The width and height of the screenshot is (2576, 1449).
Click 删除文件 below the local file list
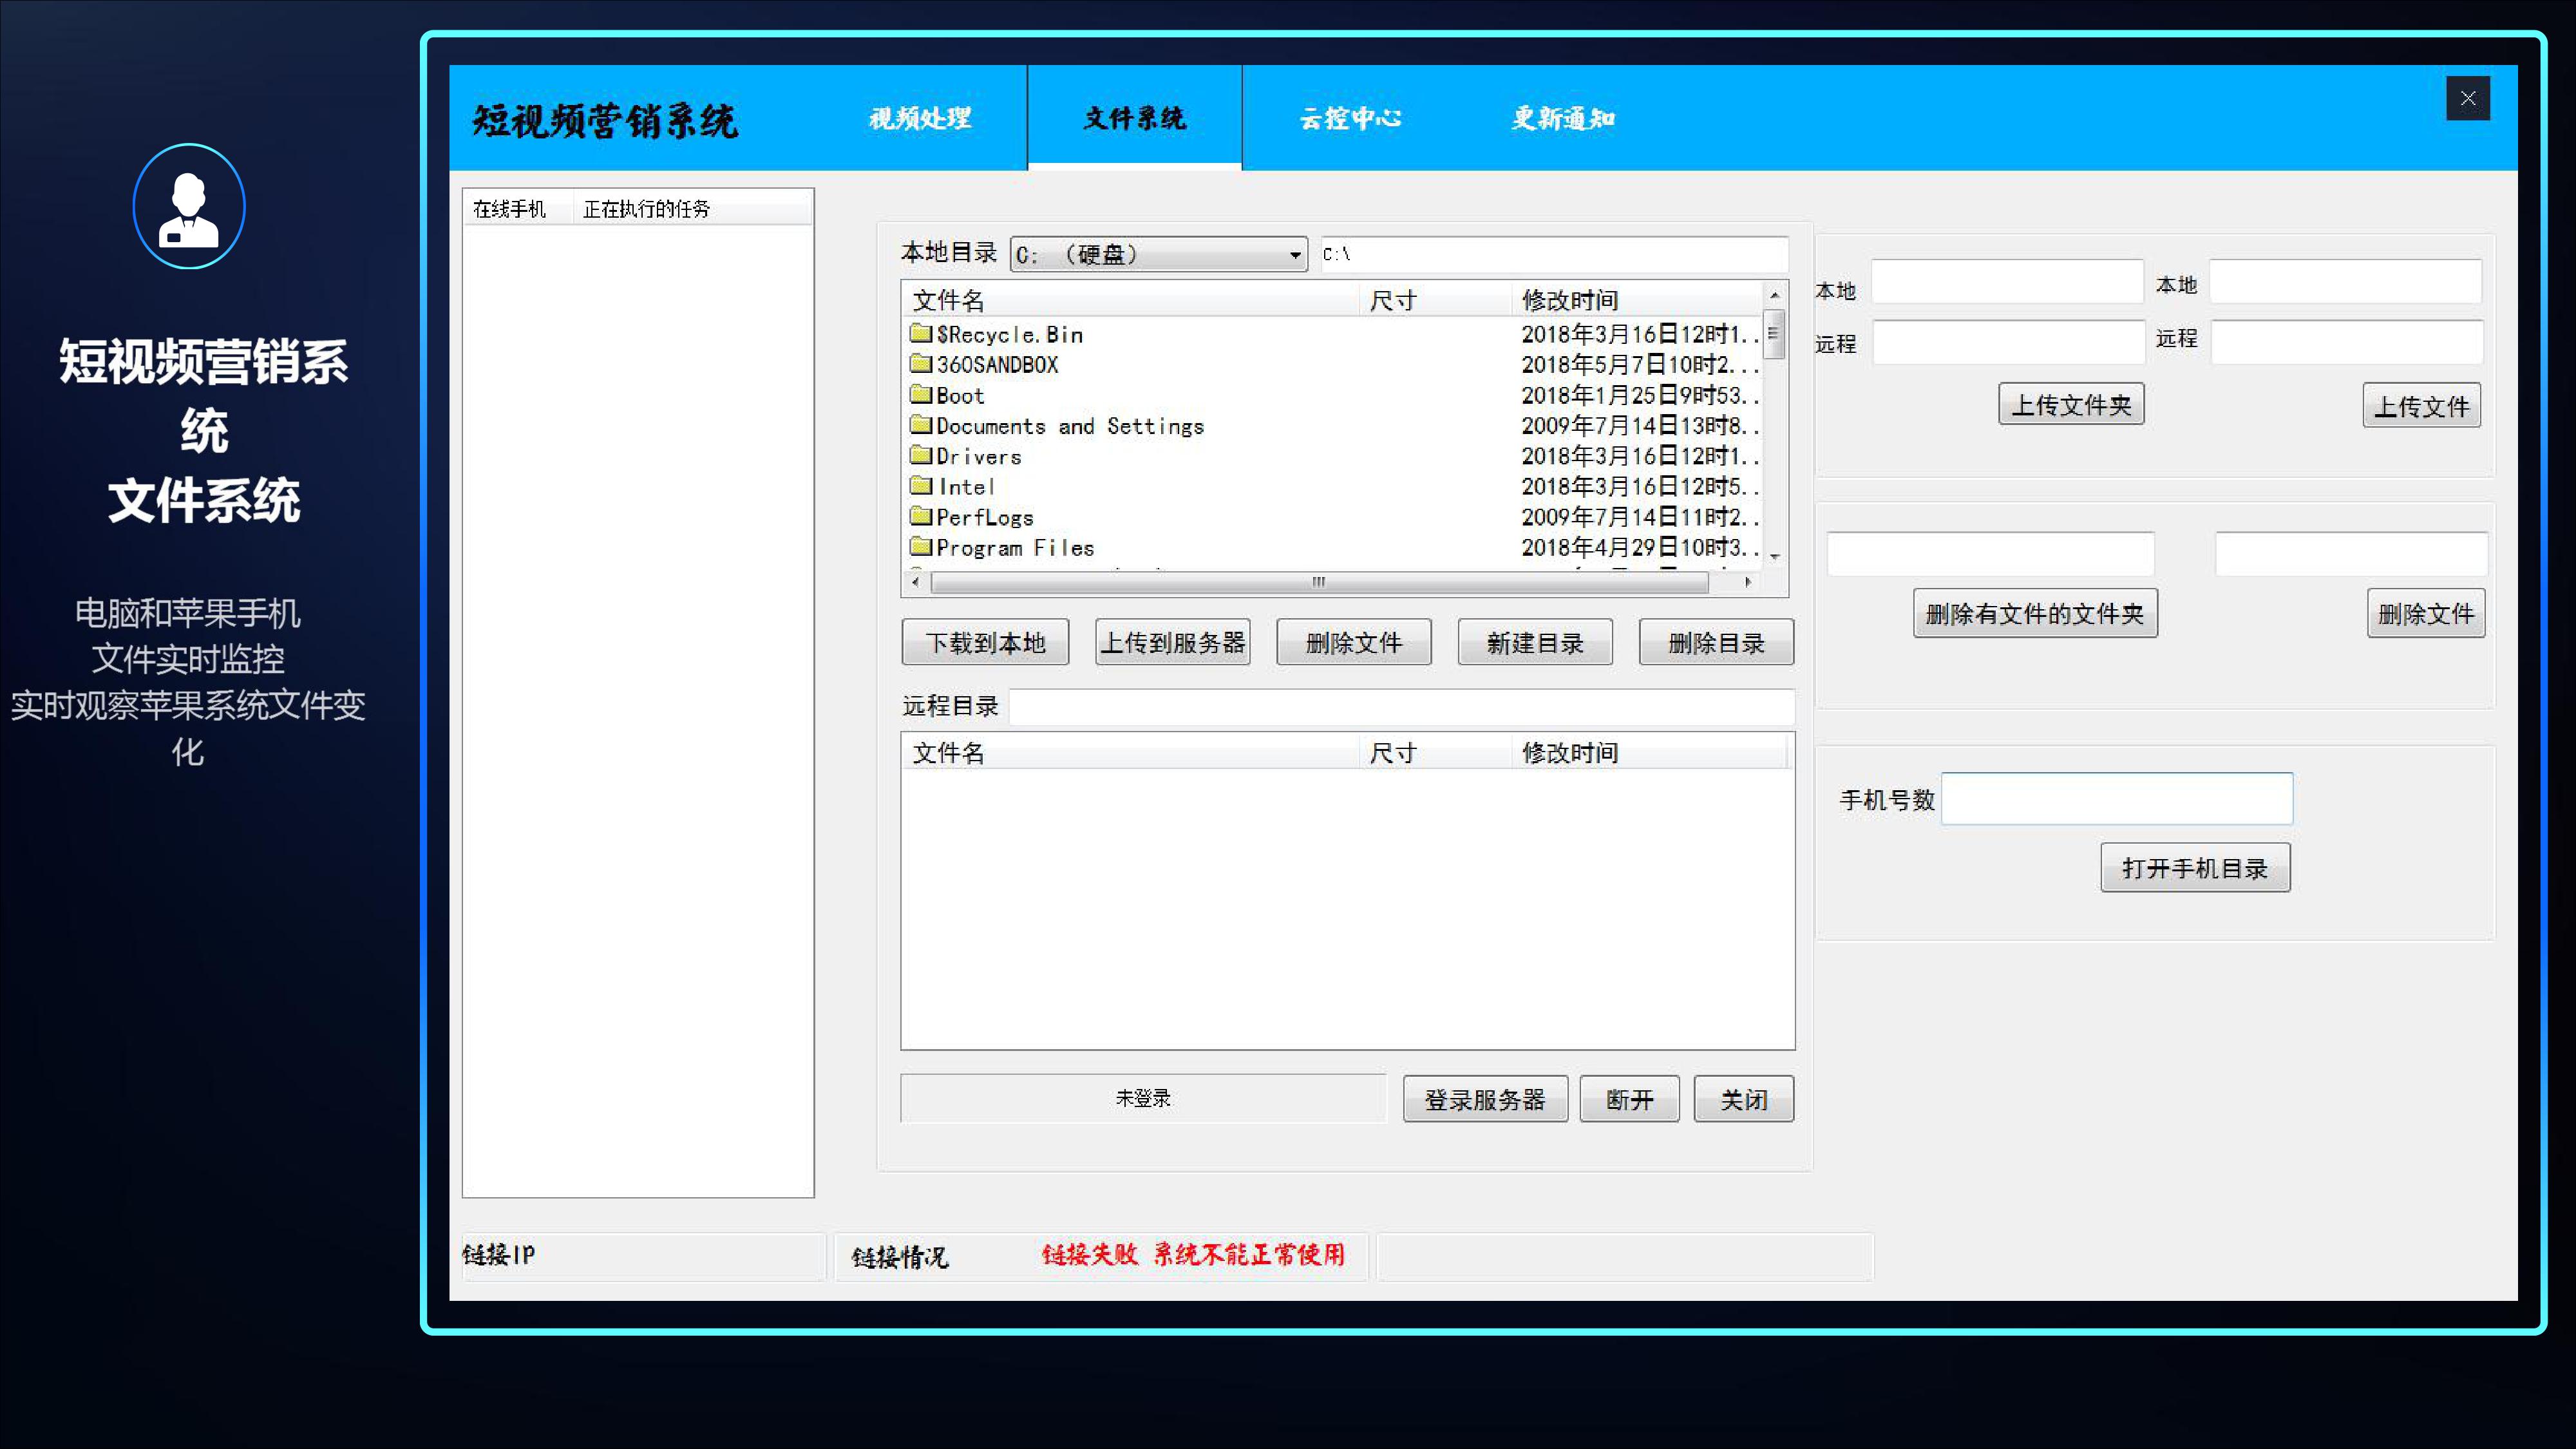point(1354,642)
